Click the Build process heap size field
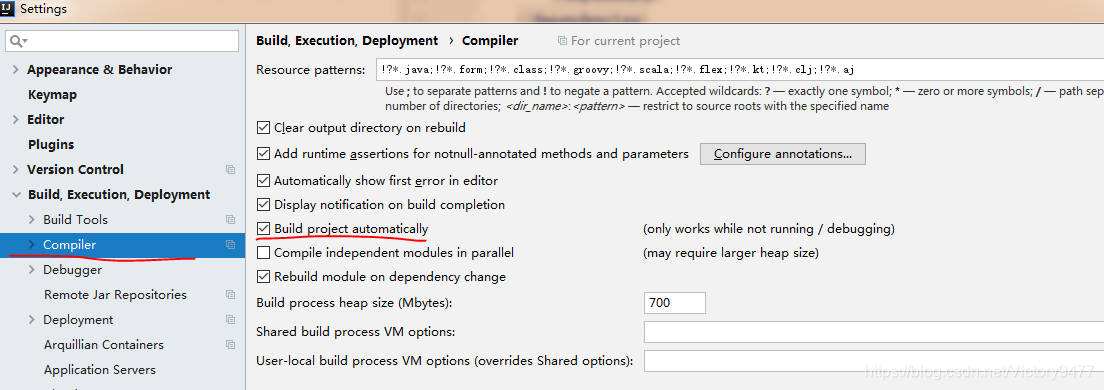This screenshot has width=1104, height=390. 675,303
